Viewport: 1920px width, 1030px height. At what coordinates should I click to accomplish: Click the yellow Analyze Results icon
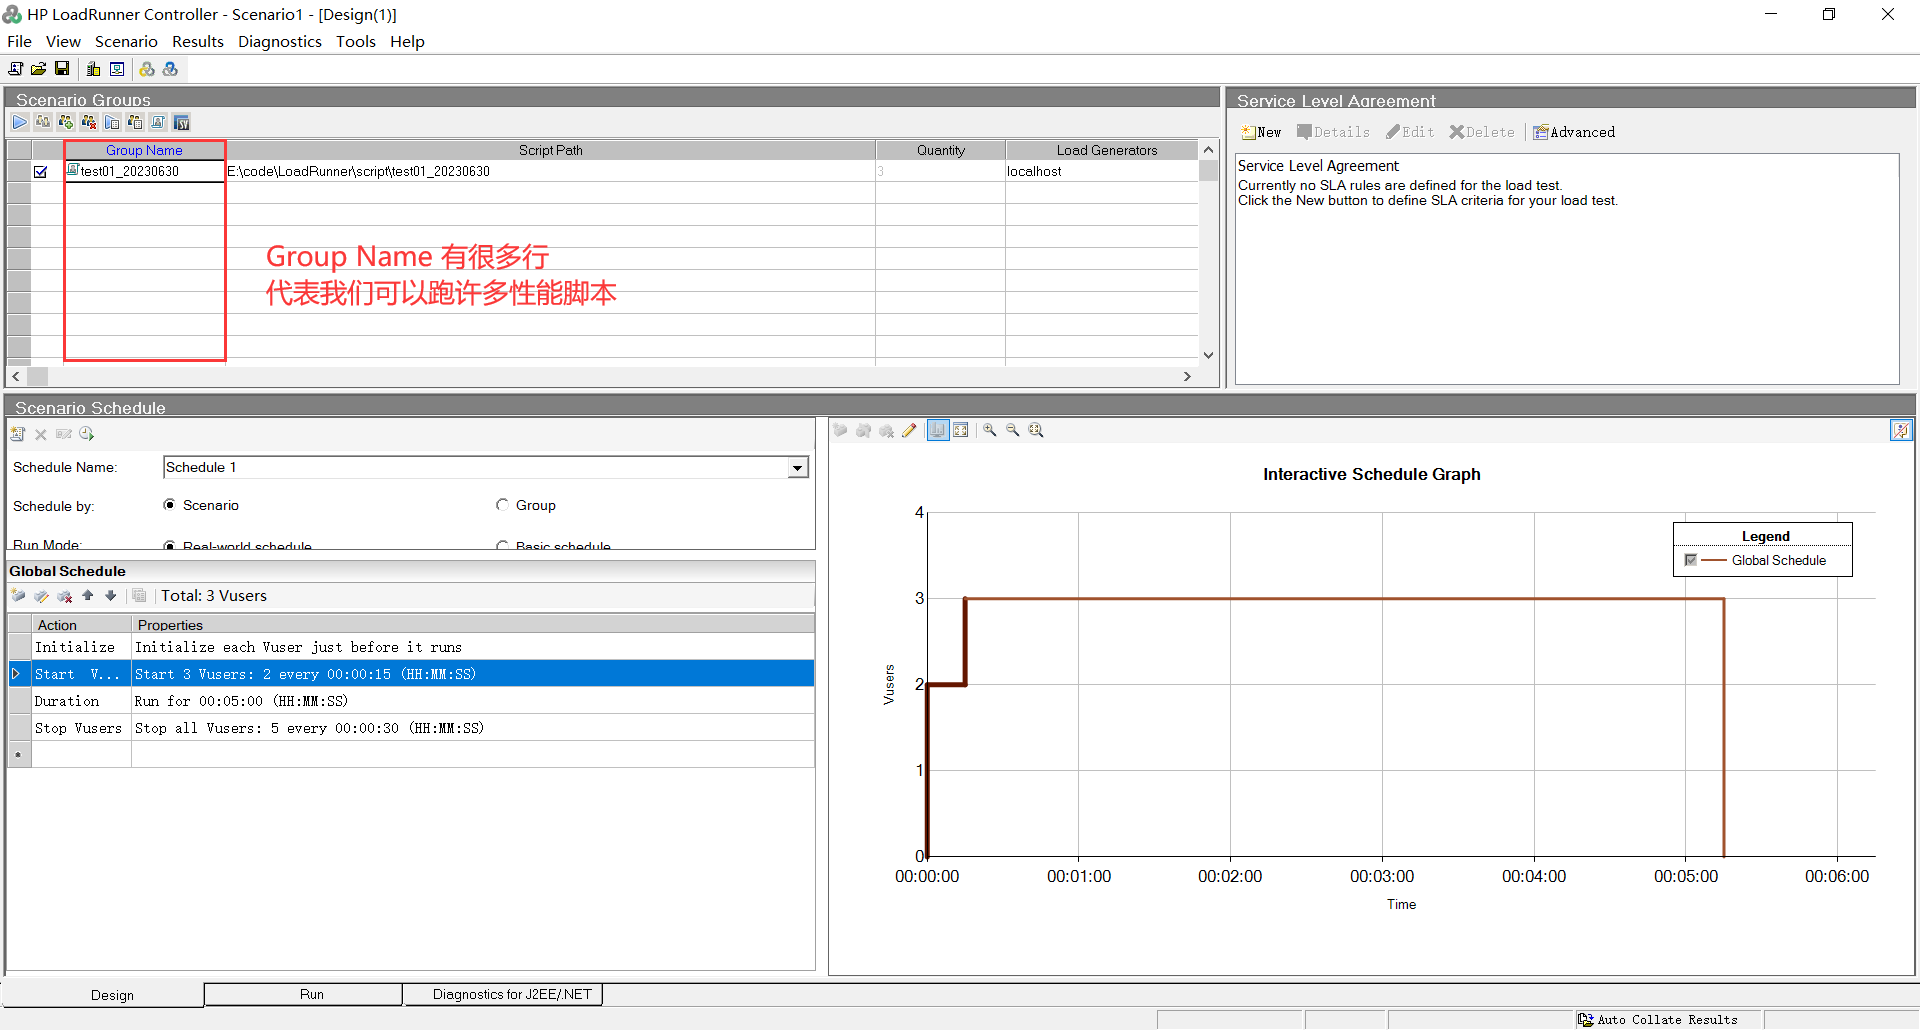point(147,69)
